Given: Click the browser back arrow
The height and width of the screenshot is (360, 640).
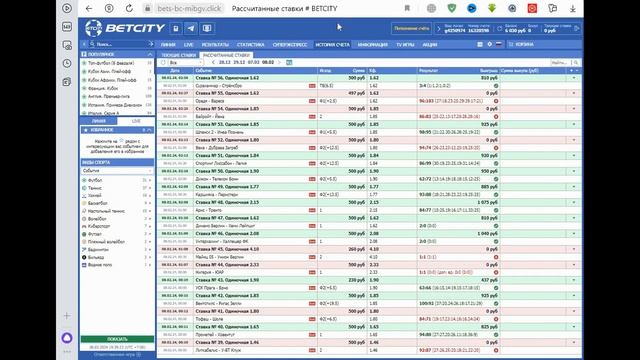Looking at the screenshot, I should click(89, 8).
